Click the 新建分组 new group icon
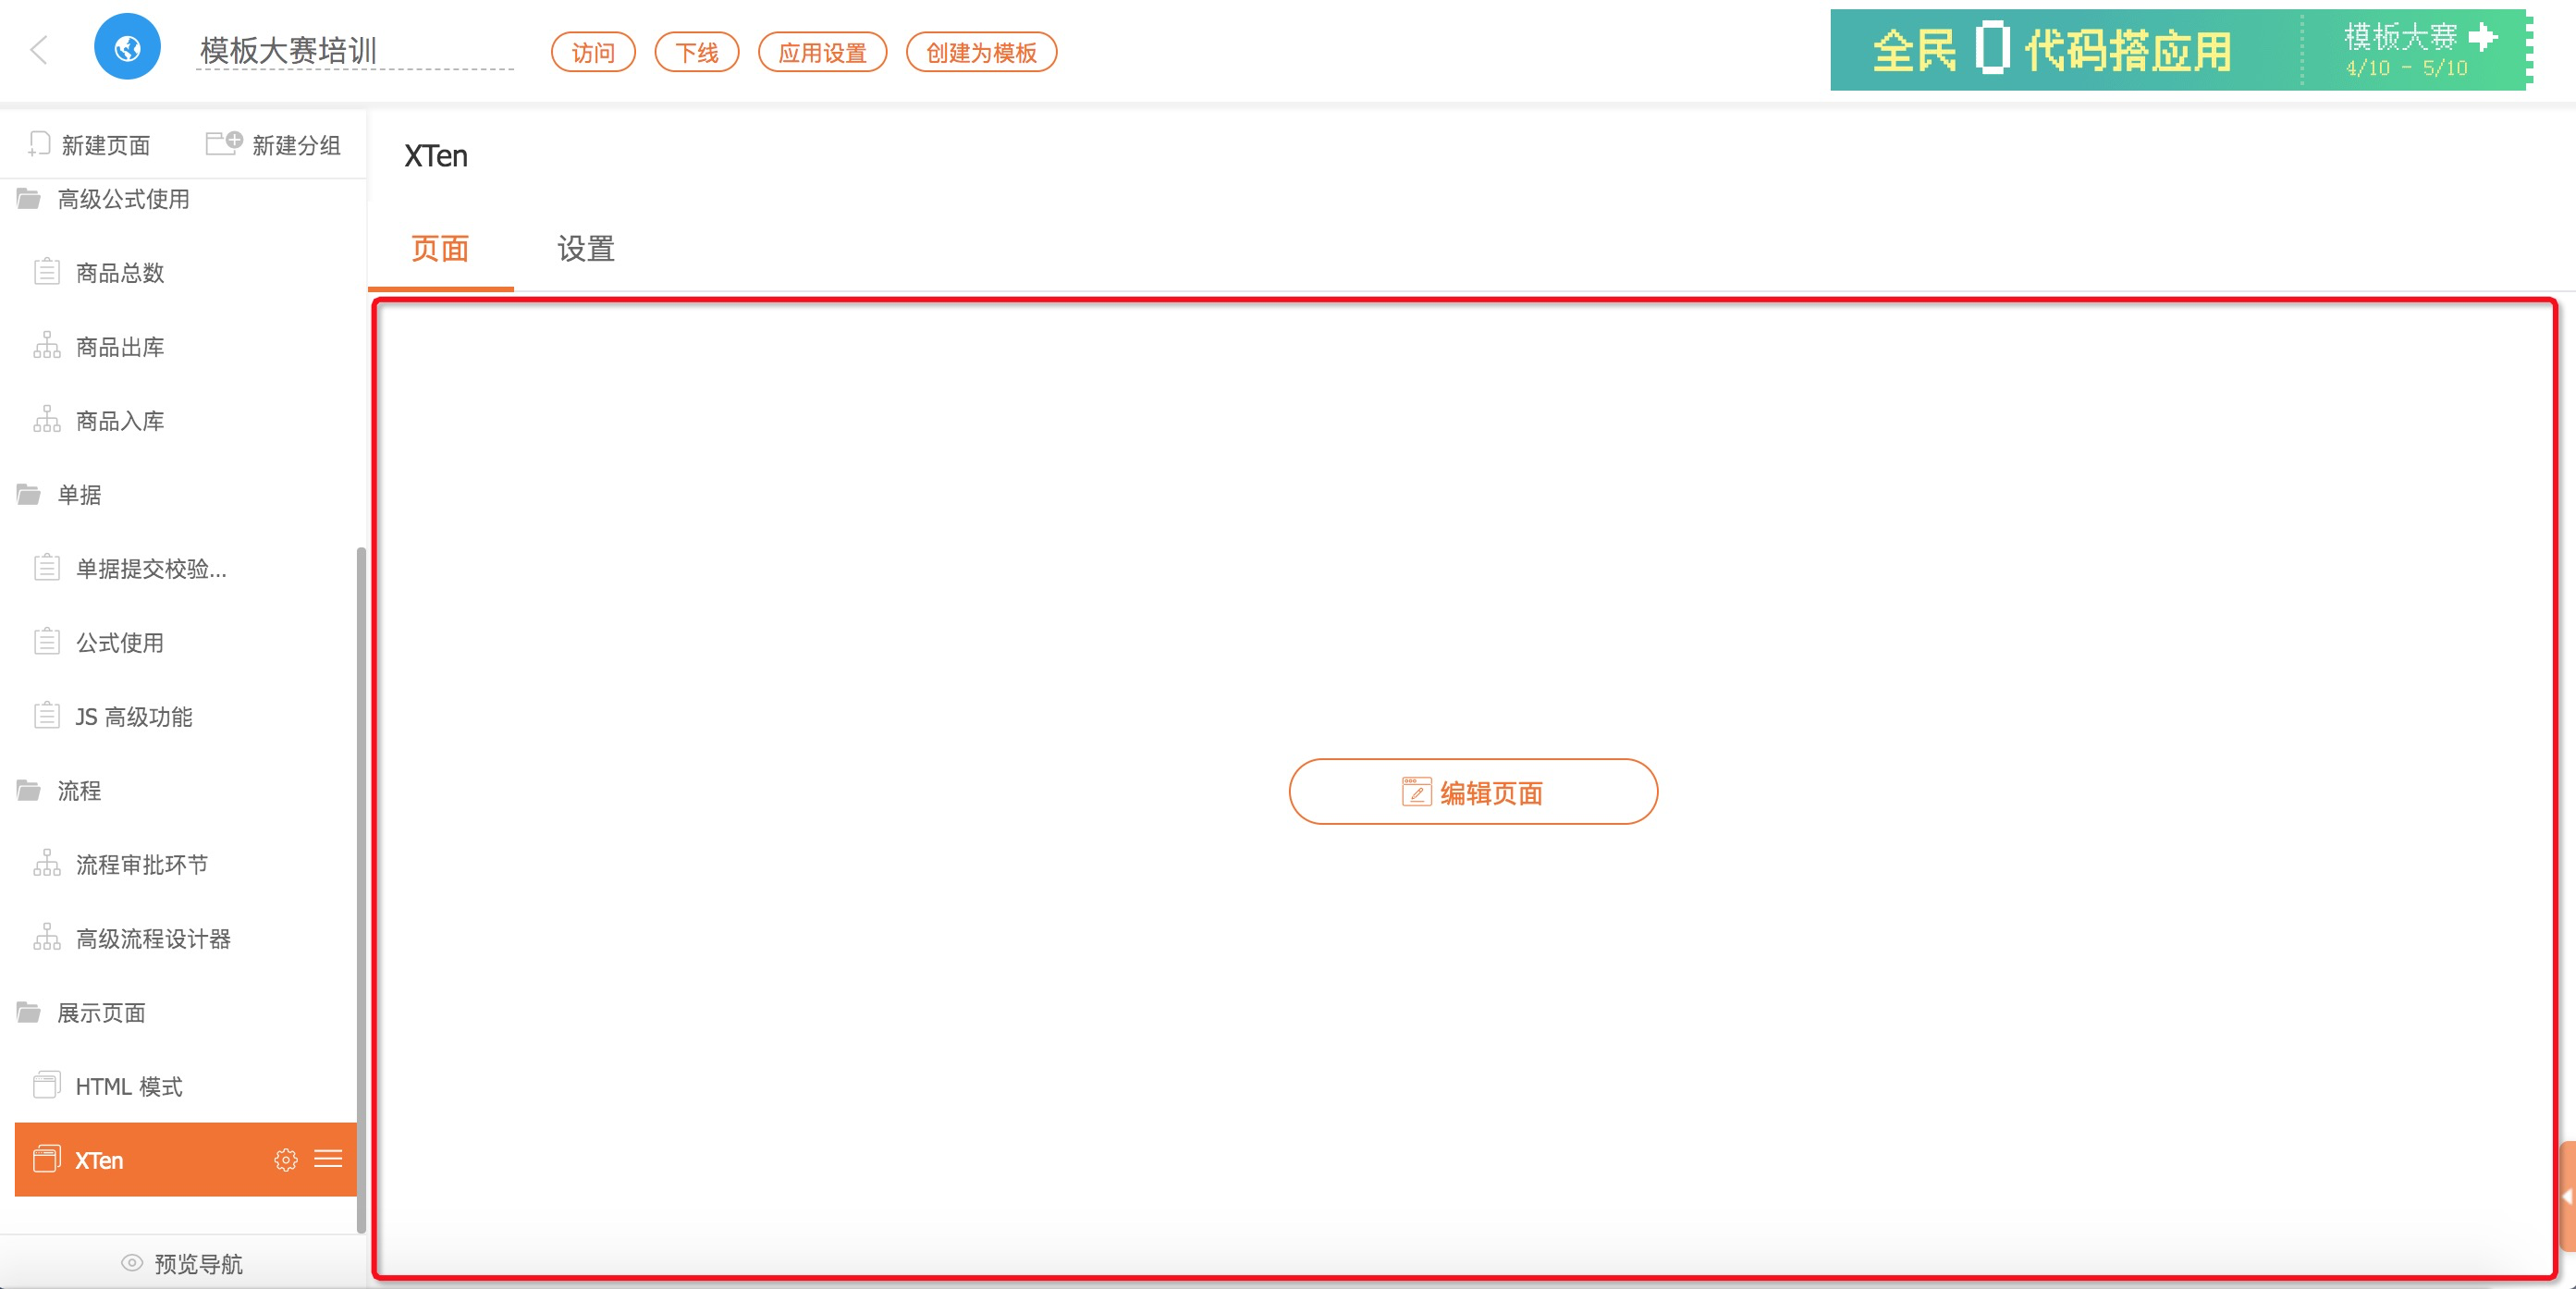 coord(224,143)
